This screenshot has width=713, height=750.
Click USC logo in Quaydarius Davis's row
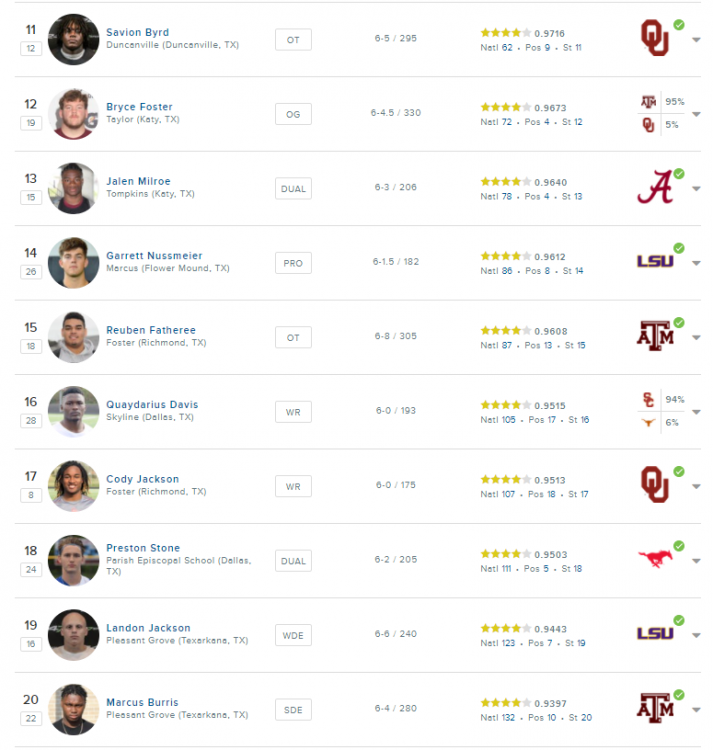648,400
